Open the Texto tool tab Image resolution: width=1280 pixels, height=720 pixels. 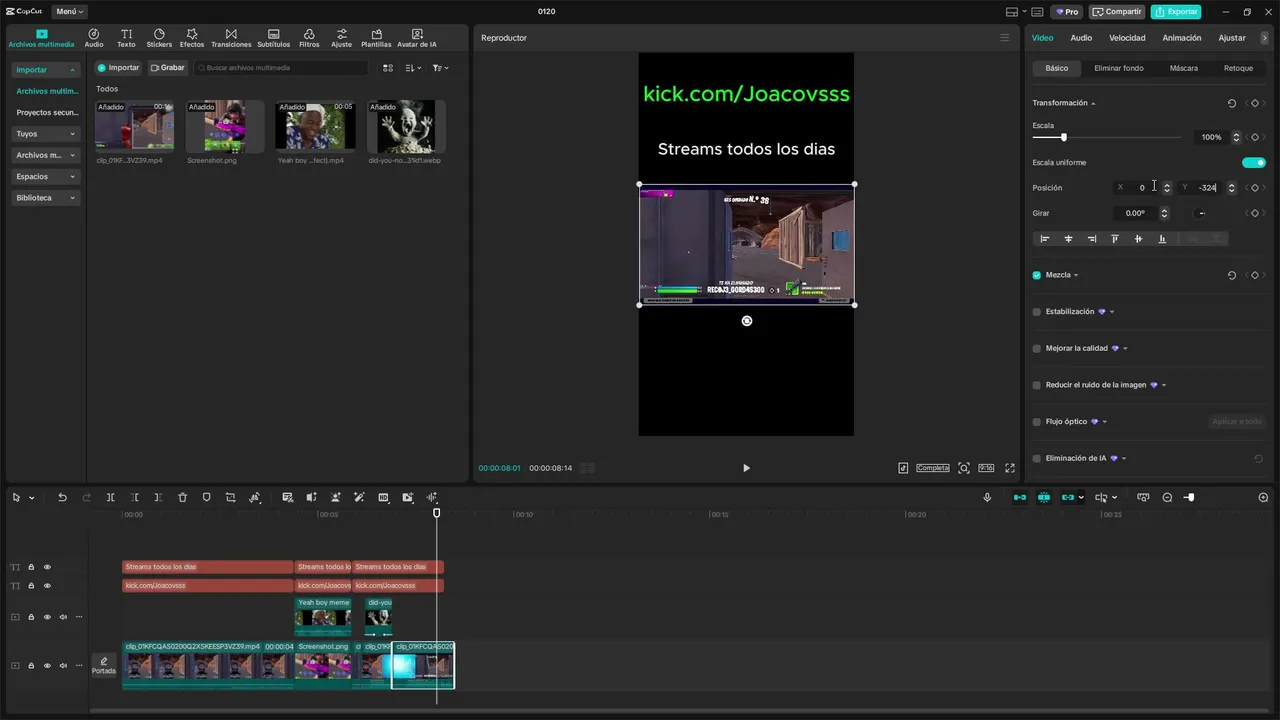126,38
